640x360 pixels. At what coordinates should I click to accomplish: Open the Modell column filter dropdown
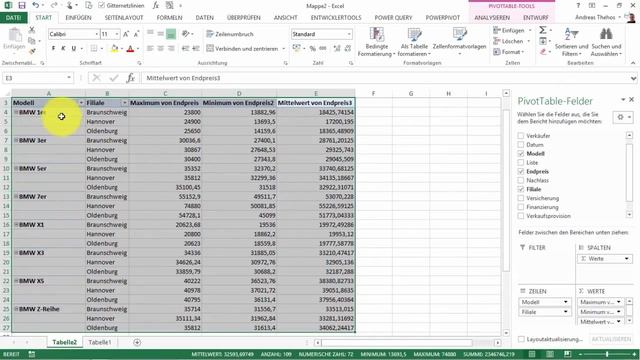[81, 103]
